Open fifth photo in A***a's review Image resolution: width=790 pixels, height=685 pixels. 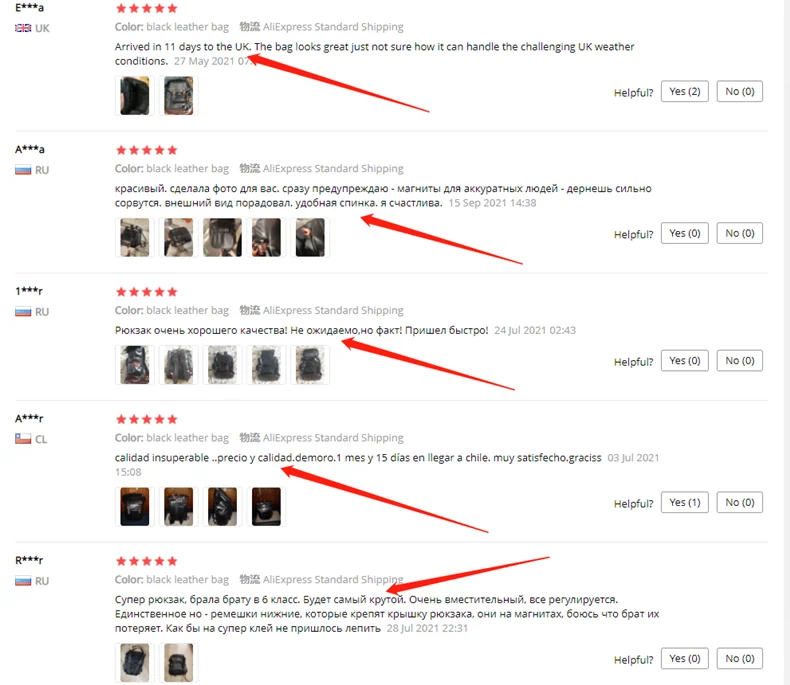310,237
